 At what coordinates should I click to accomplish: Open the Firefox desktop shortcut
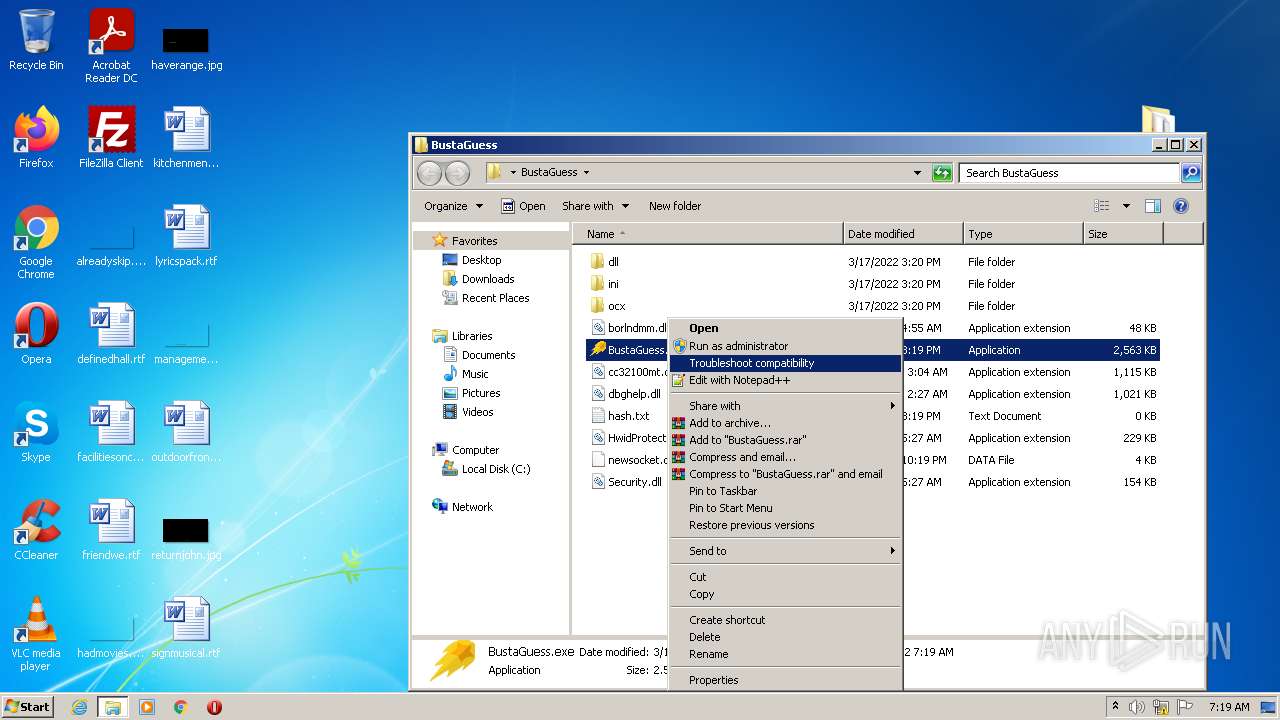click(x=36, y=138)
